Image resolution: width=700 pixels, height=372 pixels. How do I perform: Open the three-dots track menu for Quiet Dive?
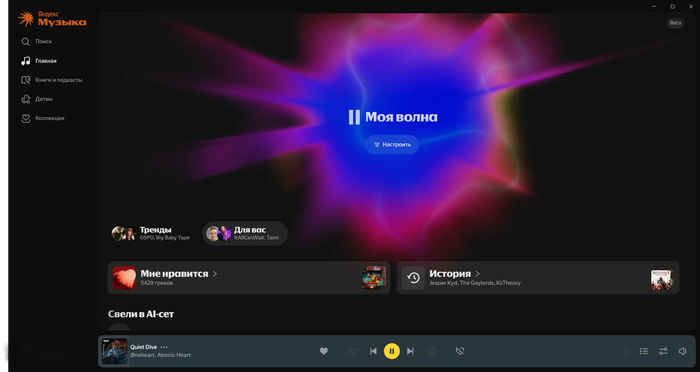164,347
